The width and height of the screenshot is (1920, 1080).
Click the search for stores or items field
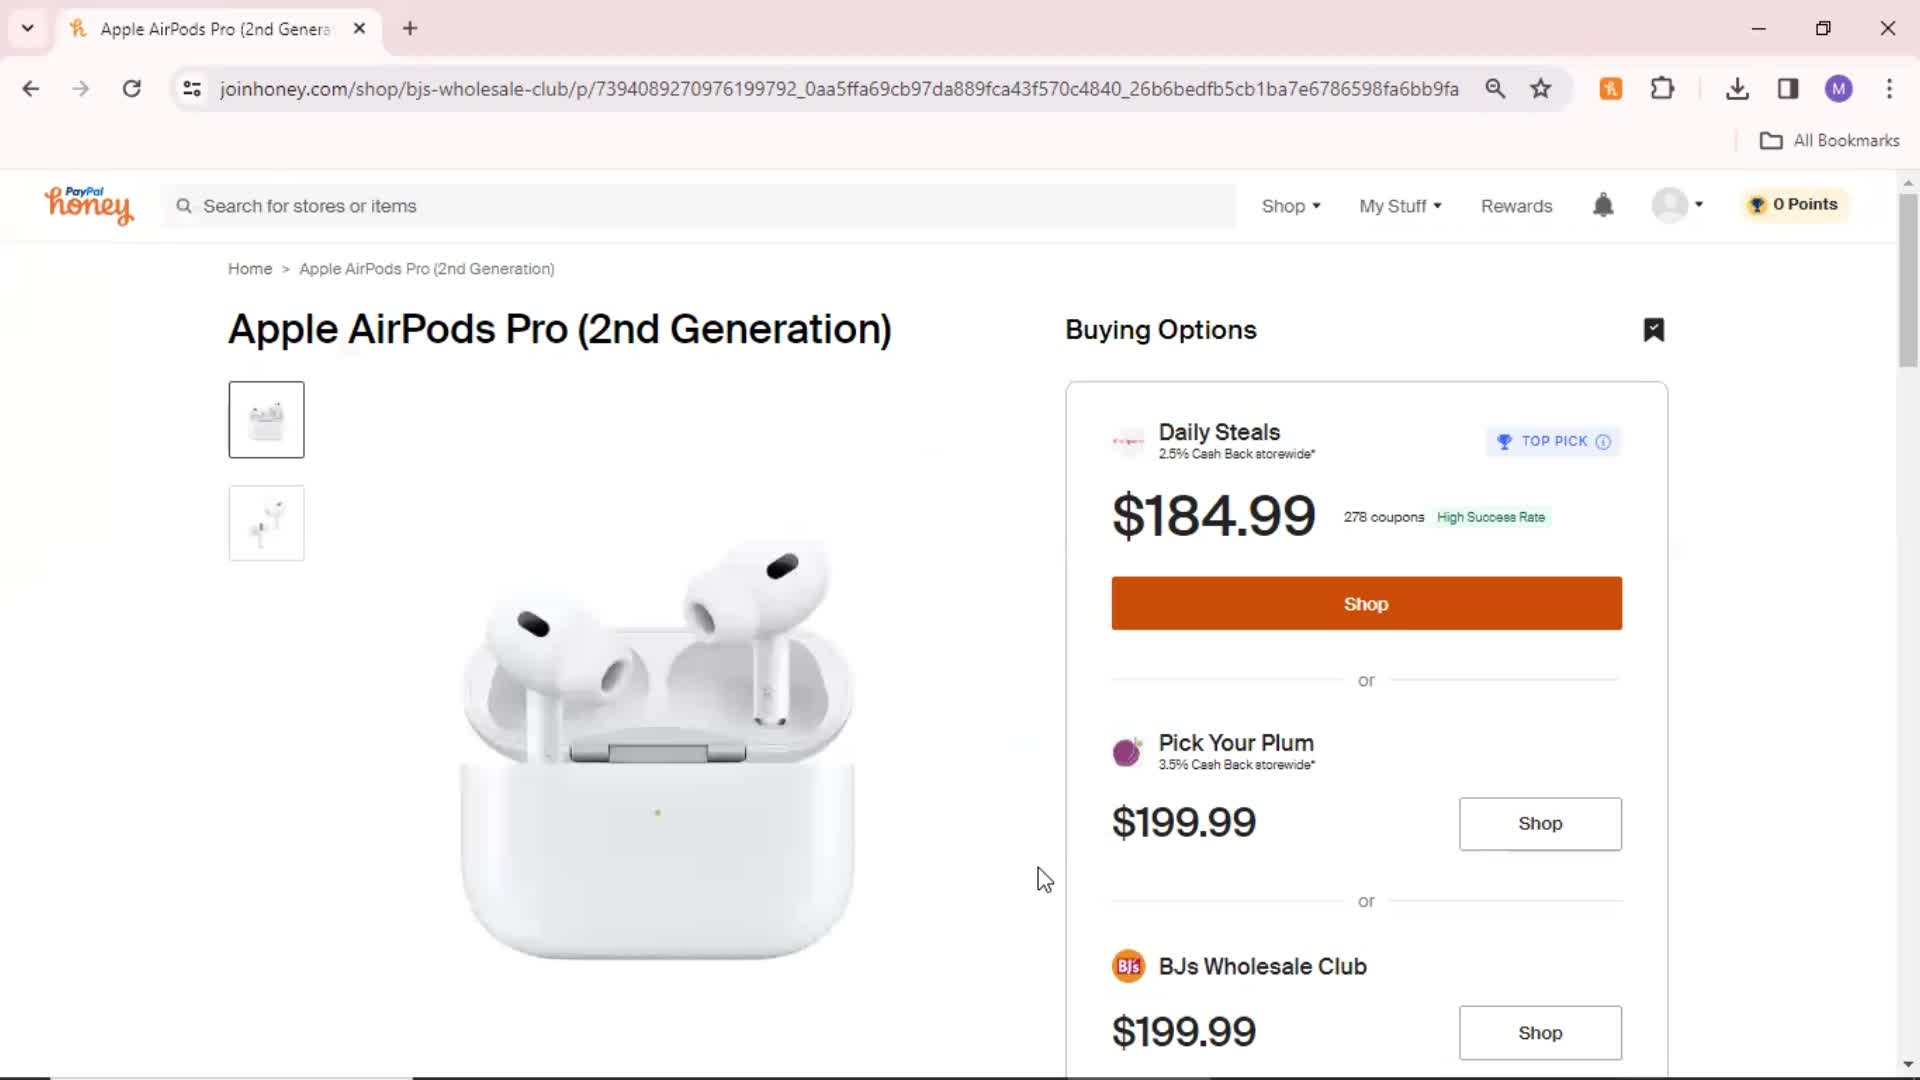[698, 206]
